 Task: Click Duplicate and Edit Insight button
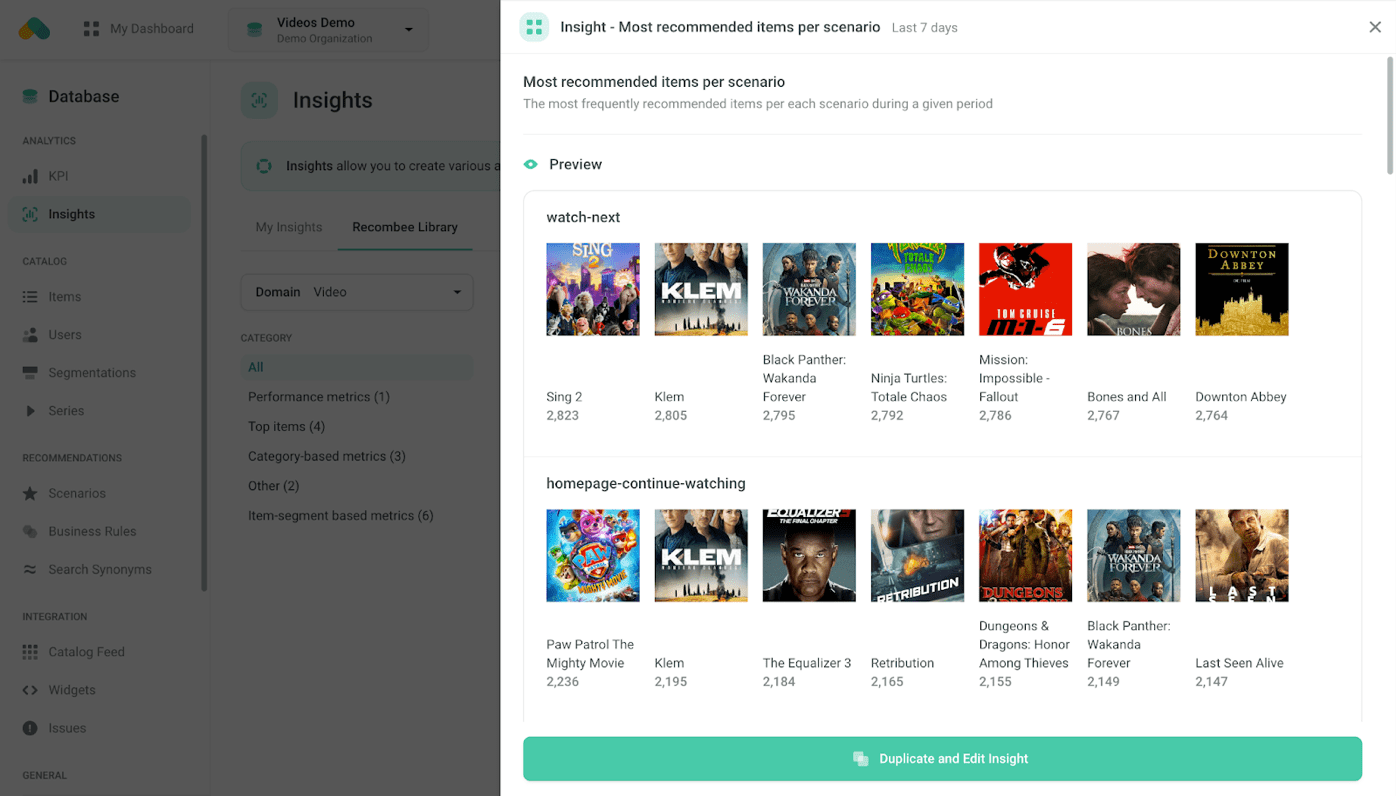[942, 759]
